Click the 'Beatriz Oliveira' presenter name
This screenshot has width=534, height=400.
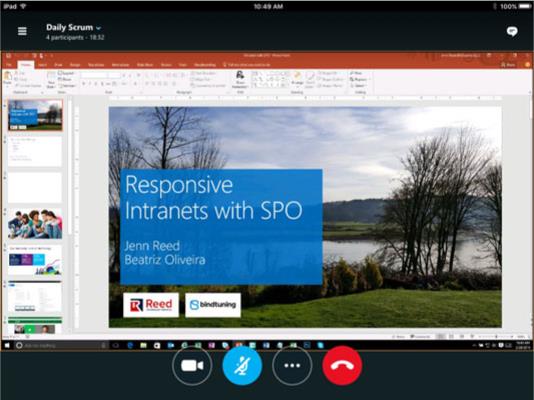tap(165, 260)
